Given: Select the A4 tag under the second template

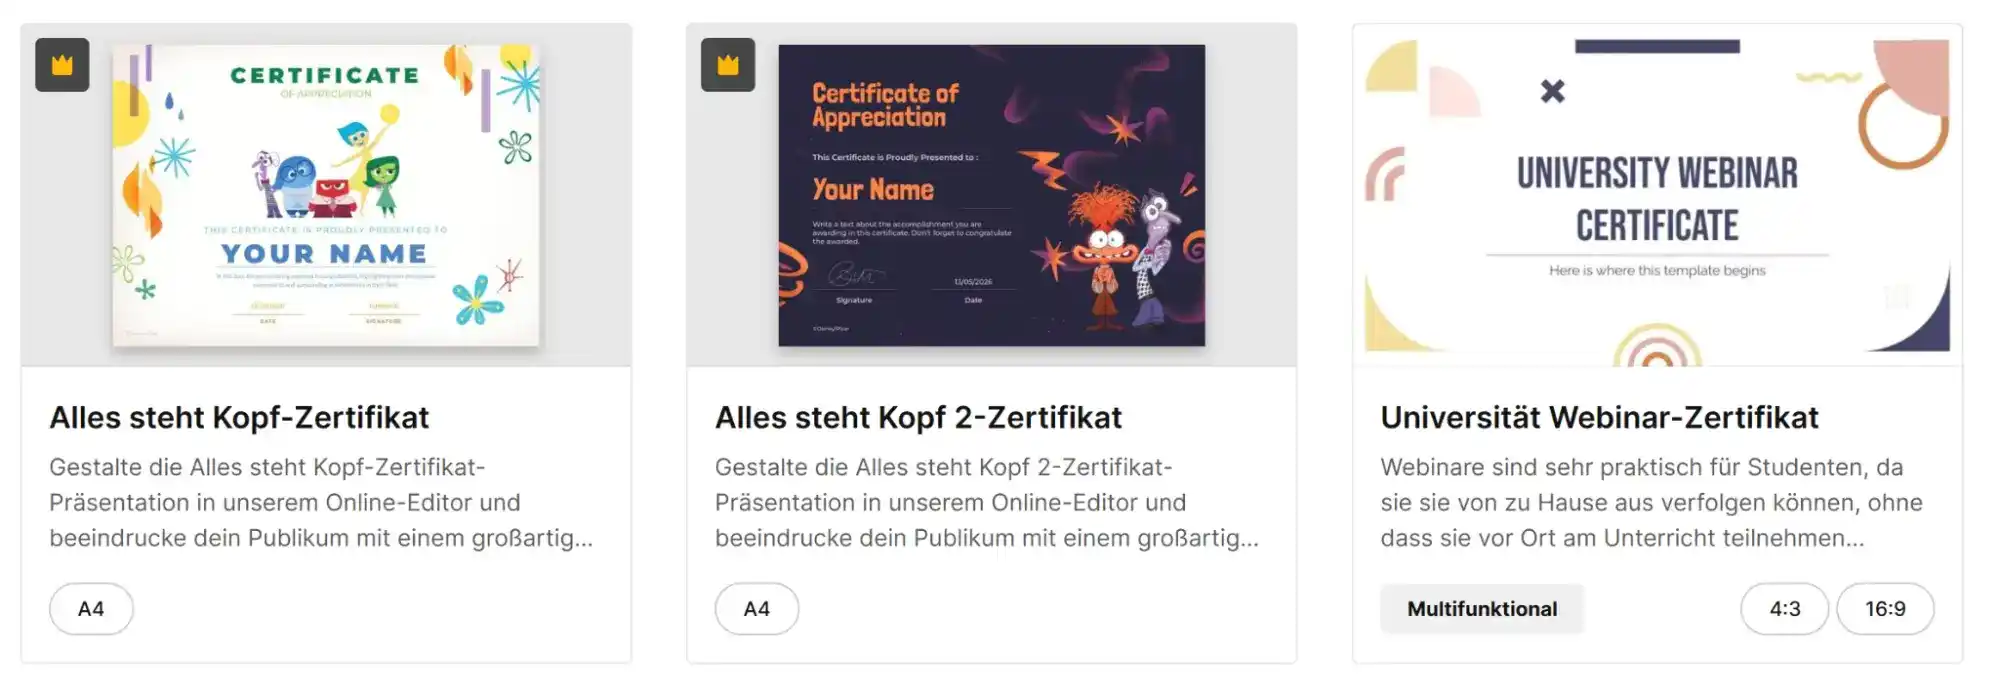Looking at the screenshot, I should (x=757, y=609).
